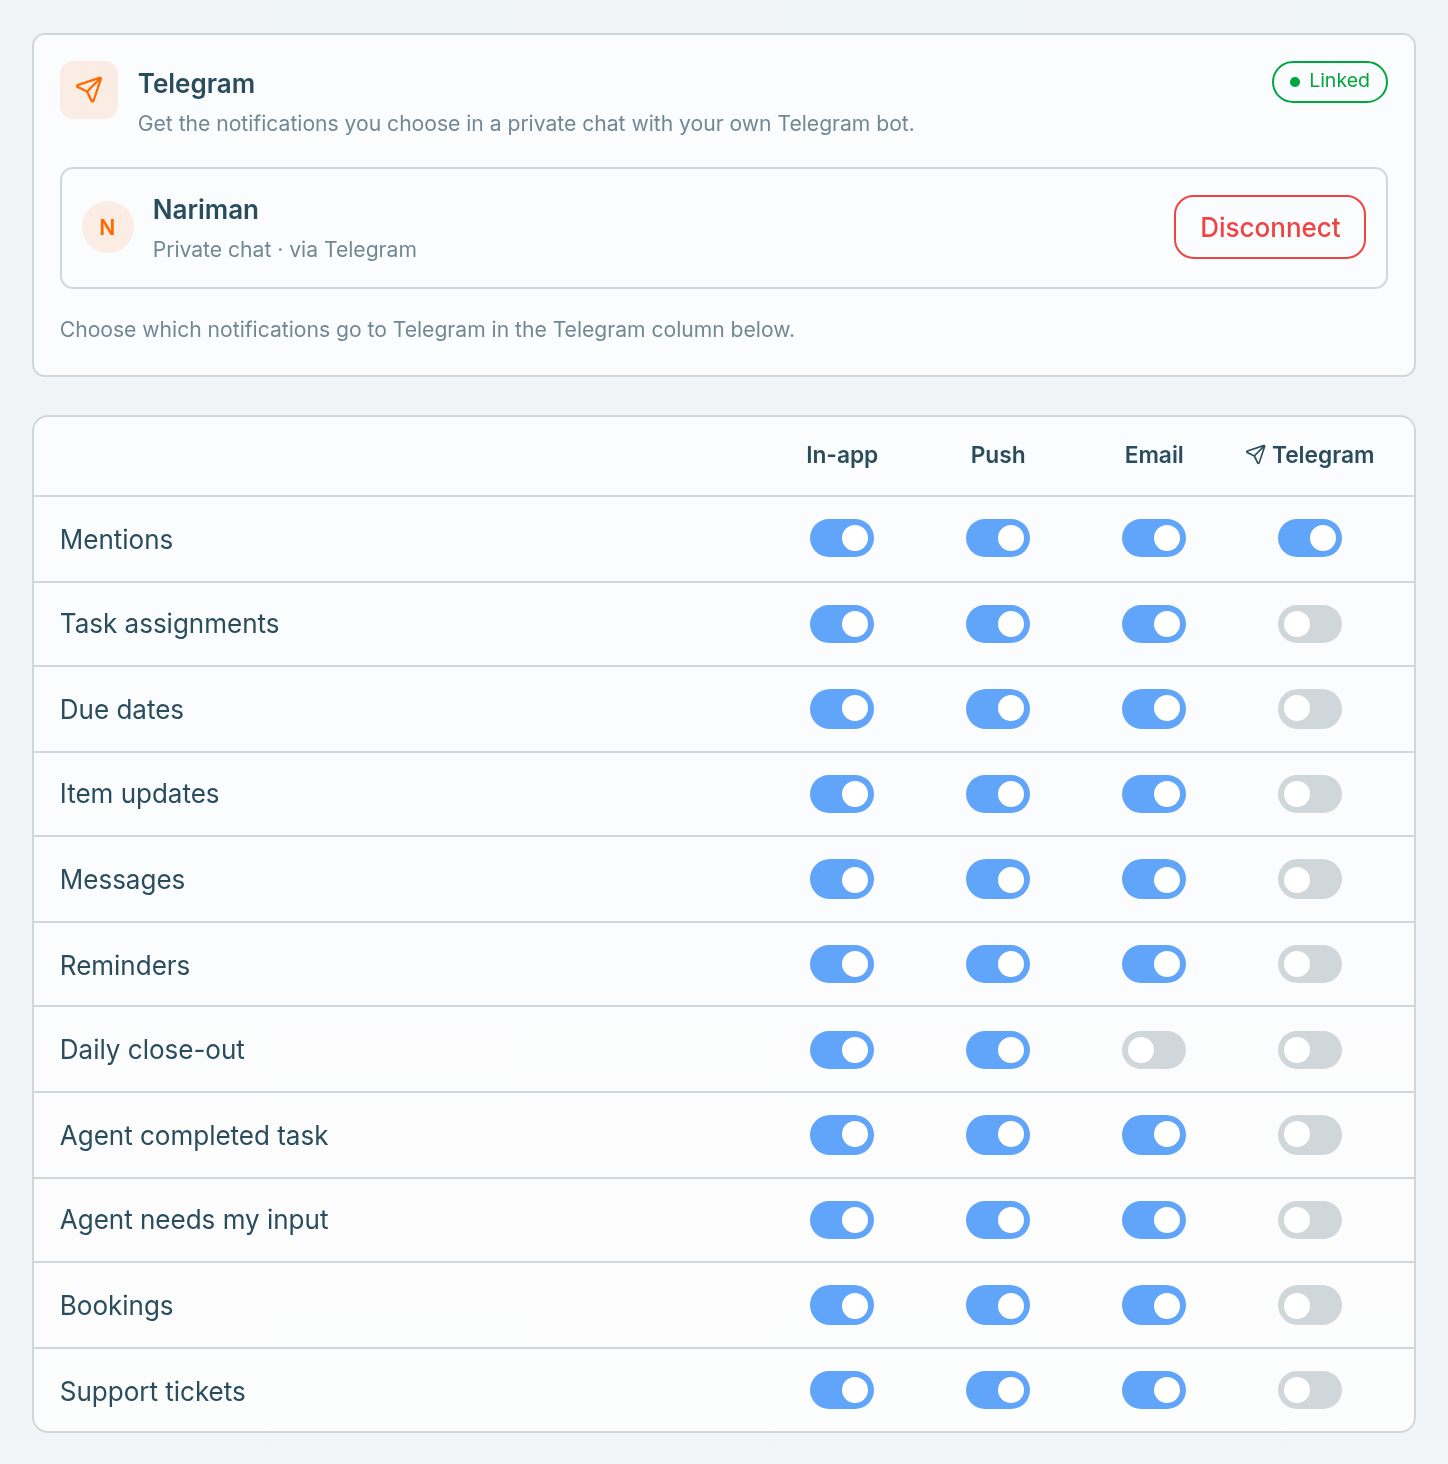The height and width of the screenshot is (1464, 1448).
Task: Click the Support tickets row label
Action: tap(153, 1392)
